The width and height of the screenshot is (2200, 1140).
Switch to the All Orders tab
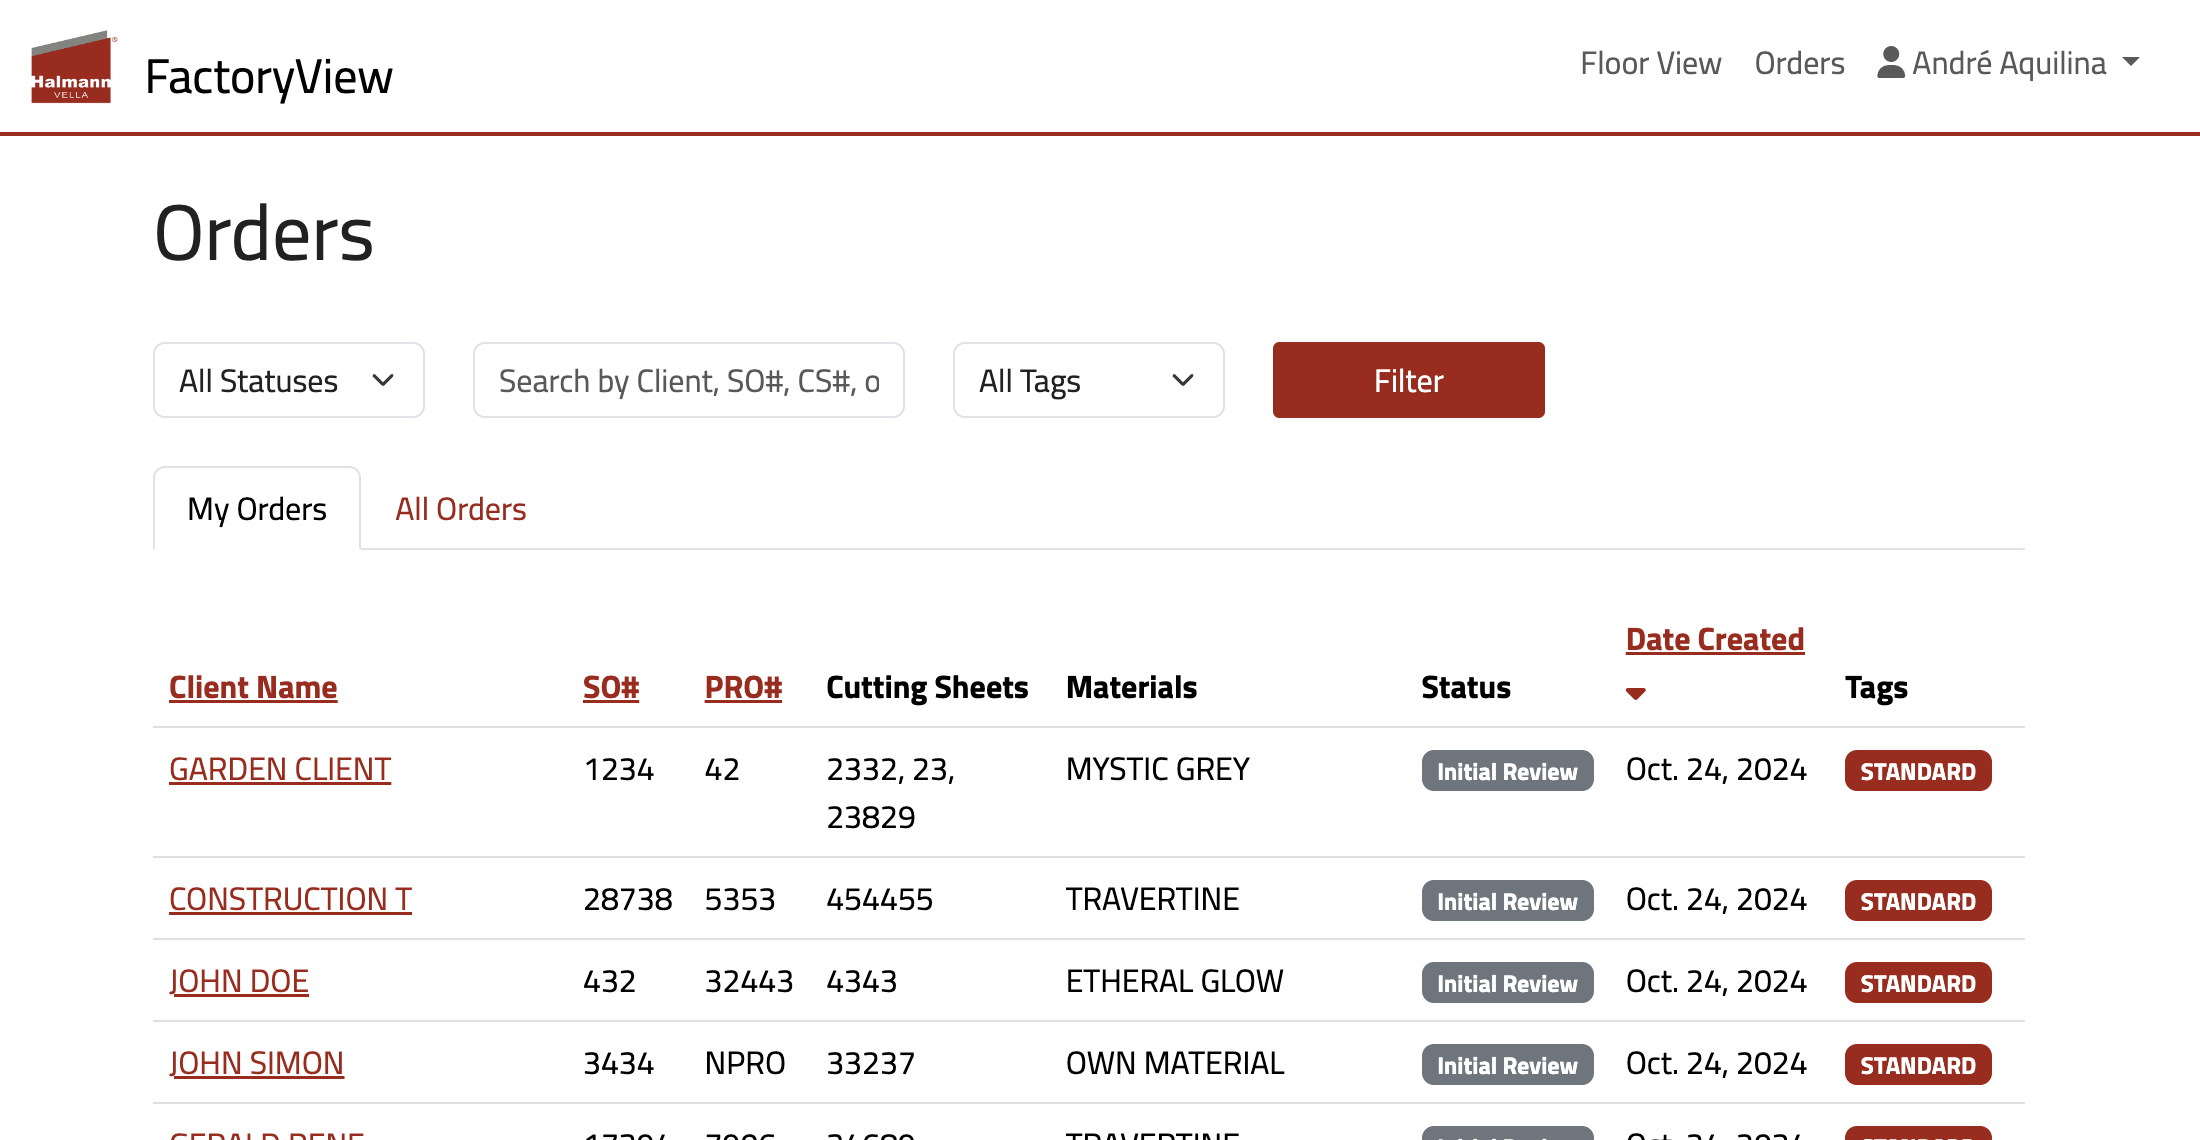pyautogui.click(x=461, y=507)
